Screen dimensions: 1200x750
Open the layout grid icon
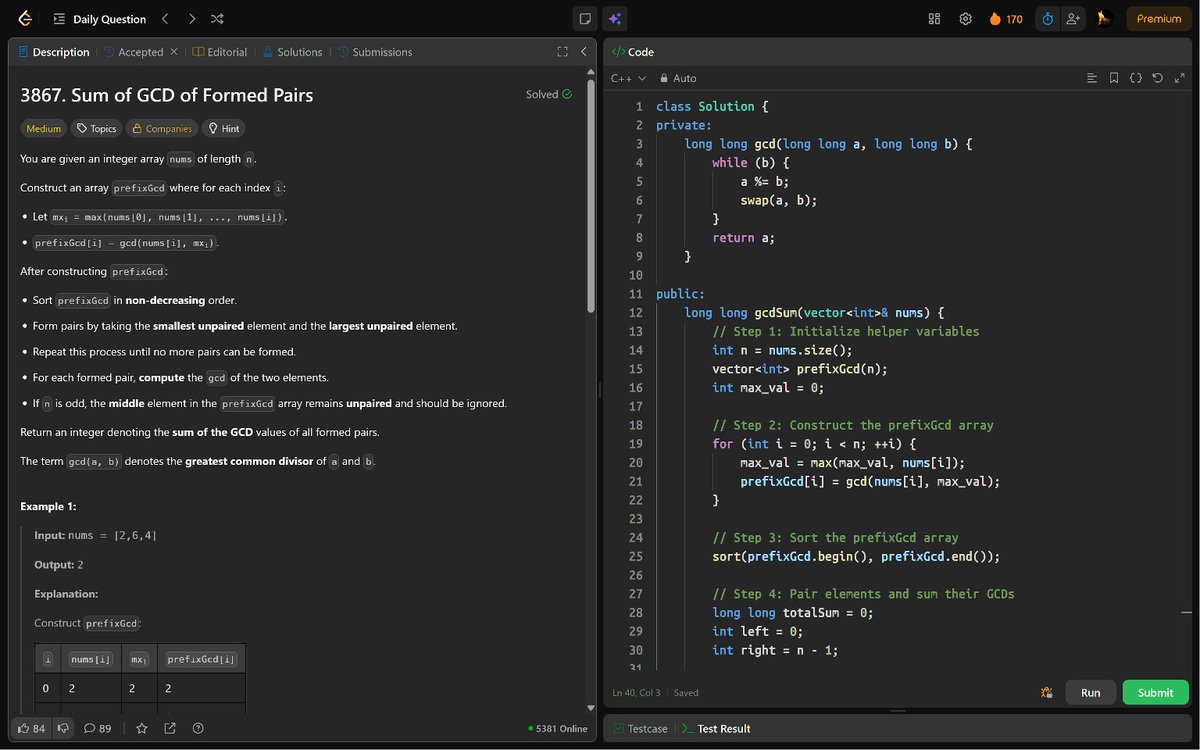[x=934, y=19]
